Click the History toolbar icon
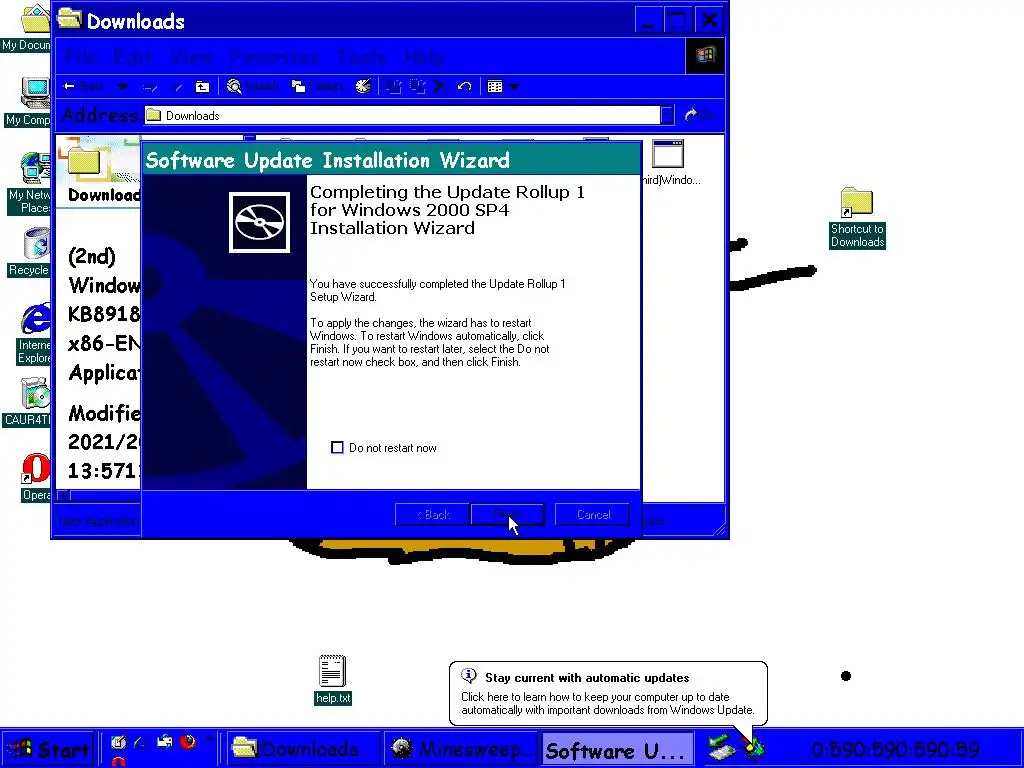The image size is (1024, 768). click(364, 86)
